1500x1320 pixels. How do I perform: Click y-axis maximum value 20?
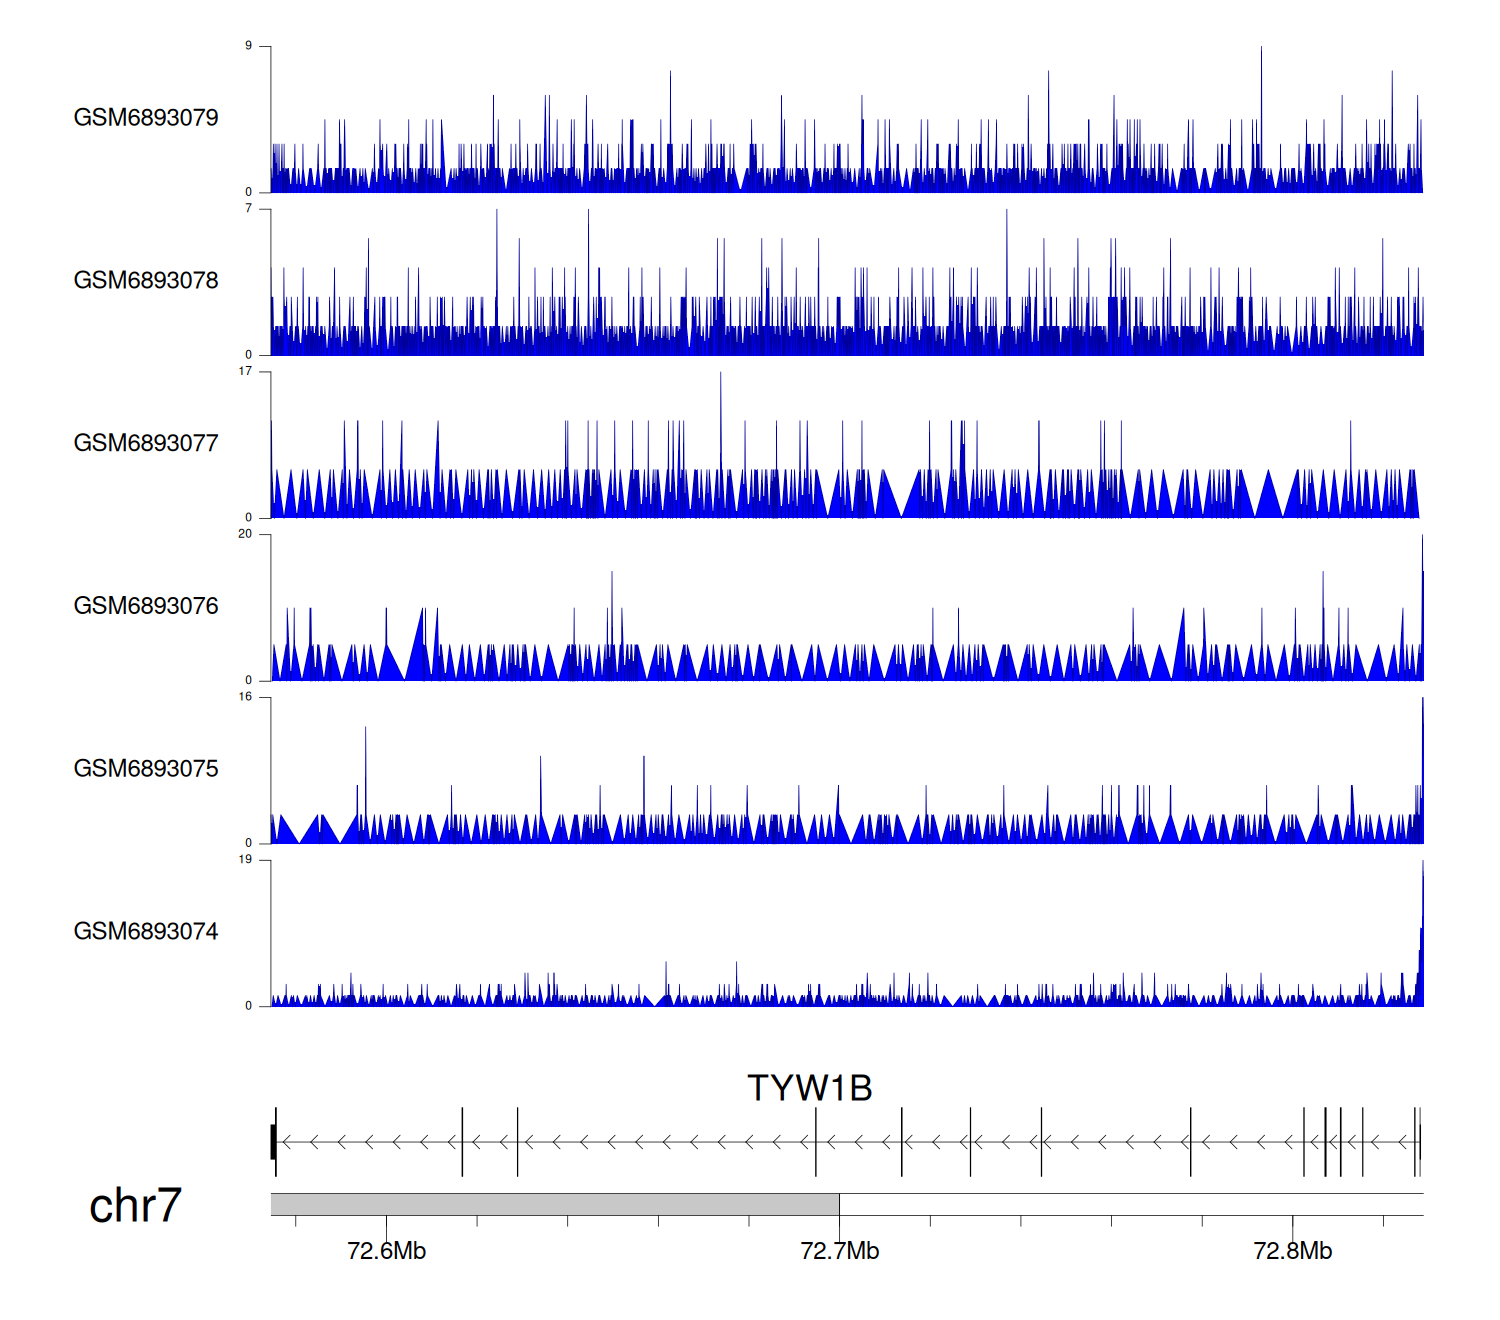pyautogui.click(x=245, y=534)
